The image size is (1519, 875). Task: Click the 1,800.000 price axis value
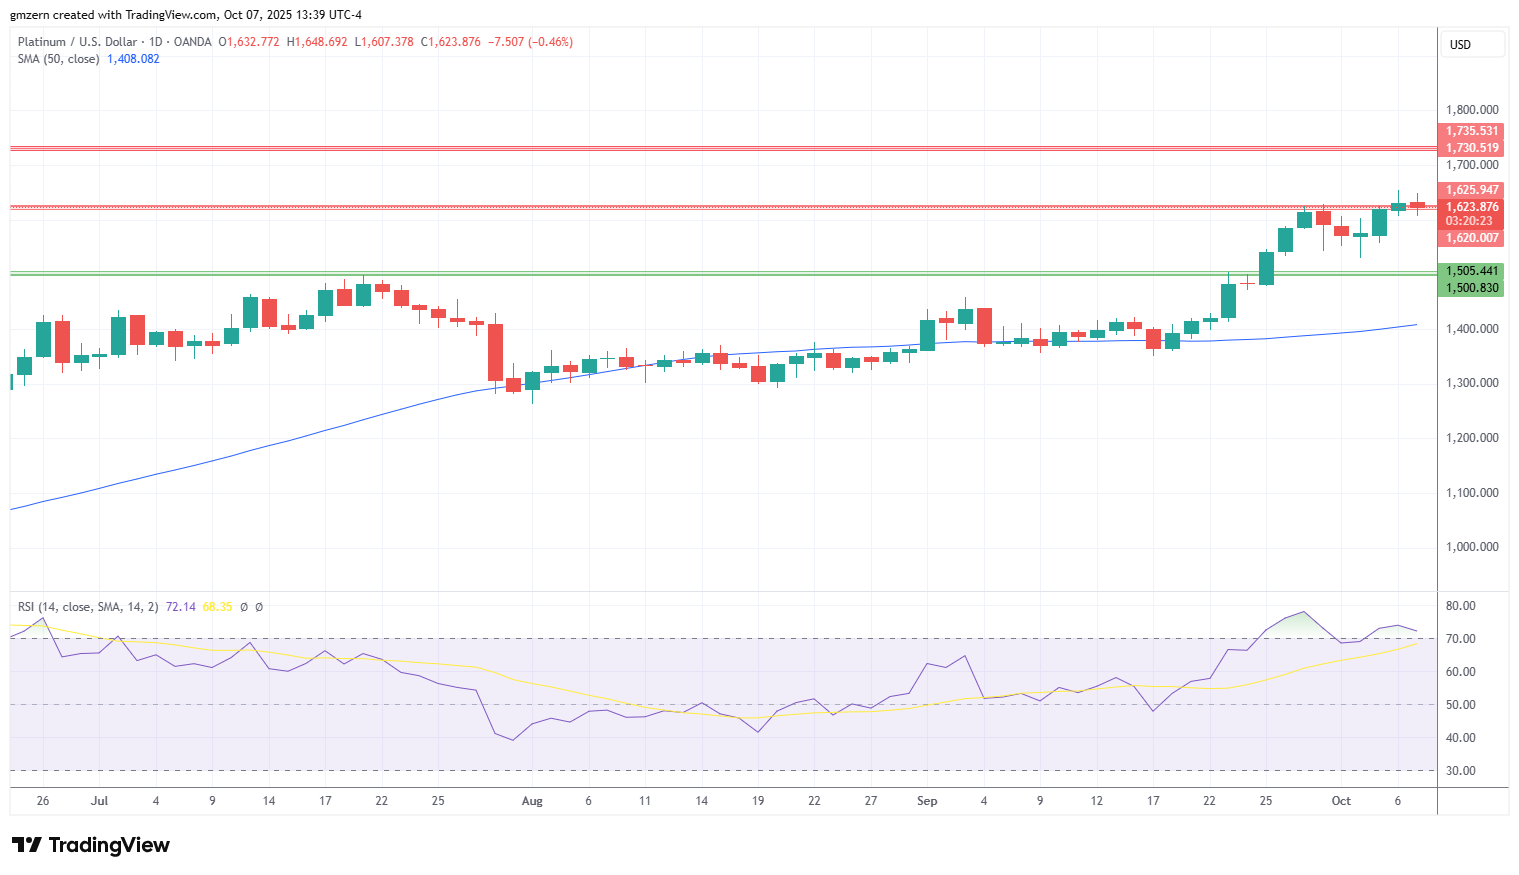click(1472, 110)
